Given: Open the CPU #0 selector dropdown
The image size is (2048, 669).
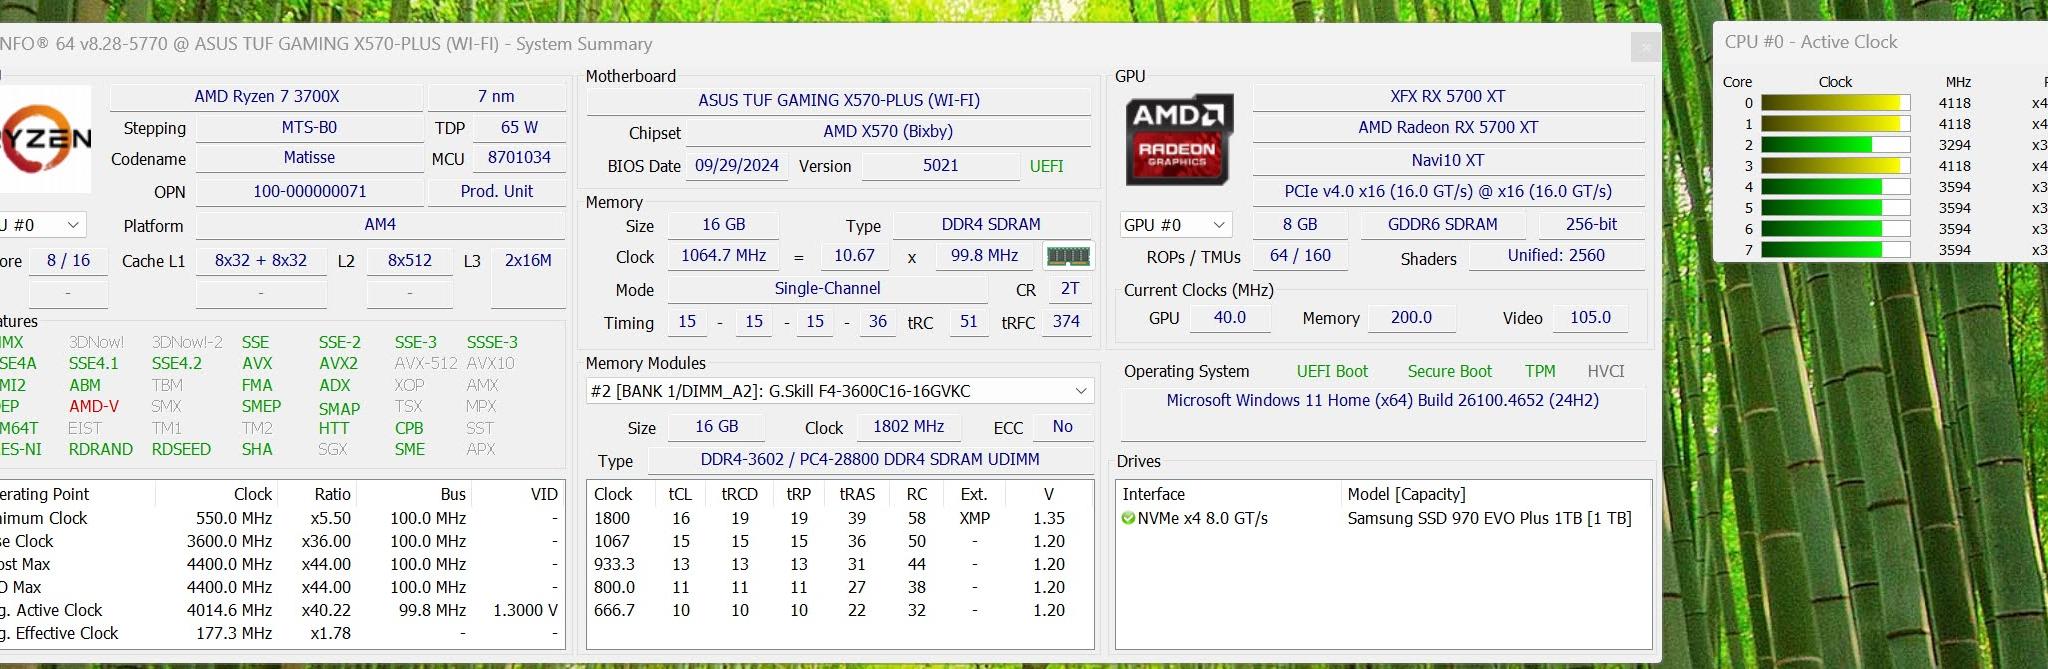Looking at the screenshot, I should pyautogui.click(x=42, y=225).
